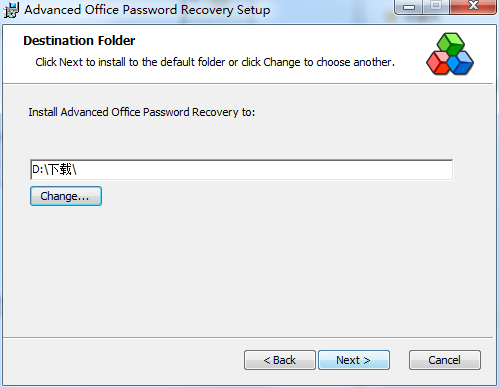Open the folder browser via Change...
The image size is (499, 388).
66,196
